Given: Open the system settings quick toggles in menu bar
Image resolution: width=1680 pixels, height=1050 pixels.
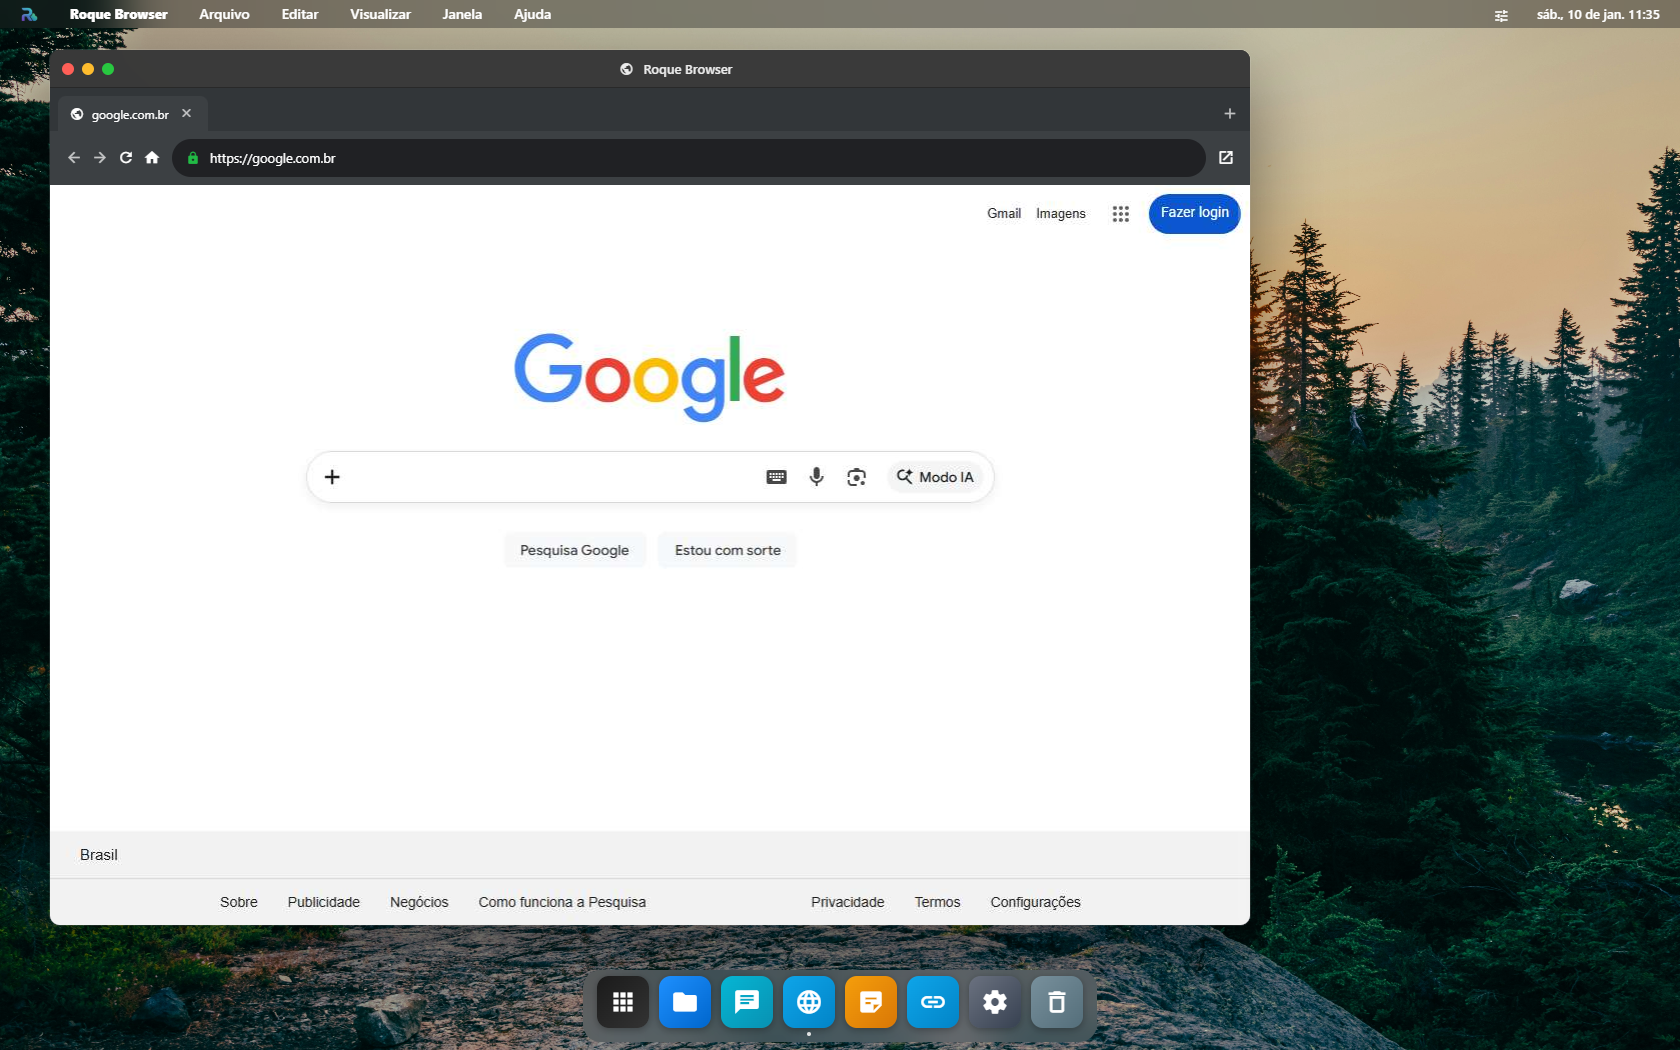Looking at the screenshot, I should coord(1500,14).
